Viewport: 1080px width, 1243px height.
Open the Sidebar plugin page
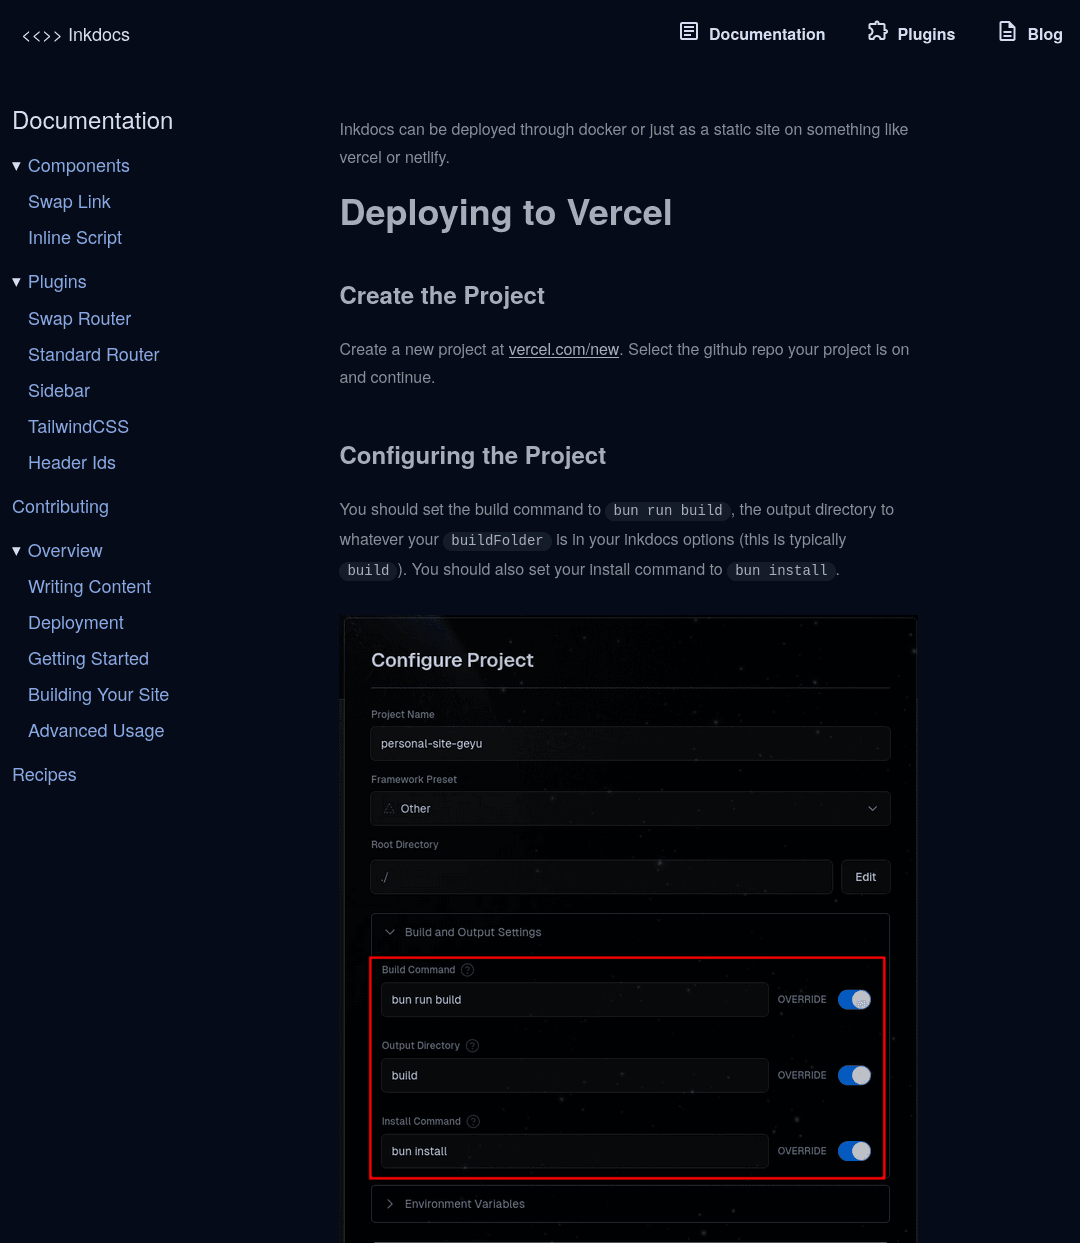(x=59, y=391)
